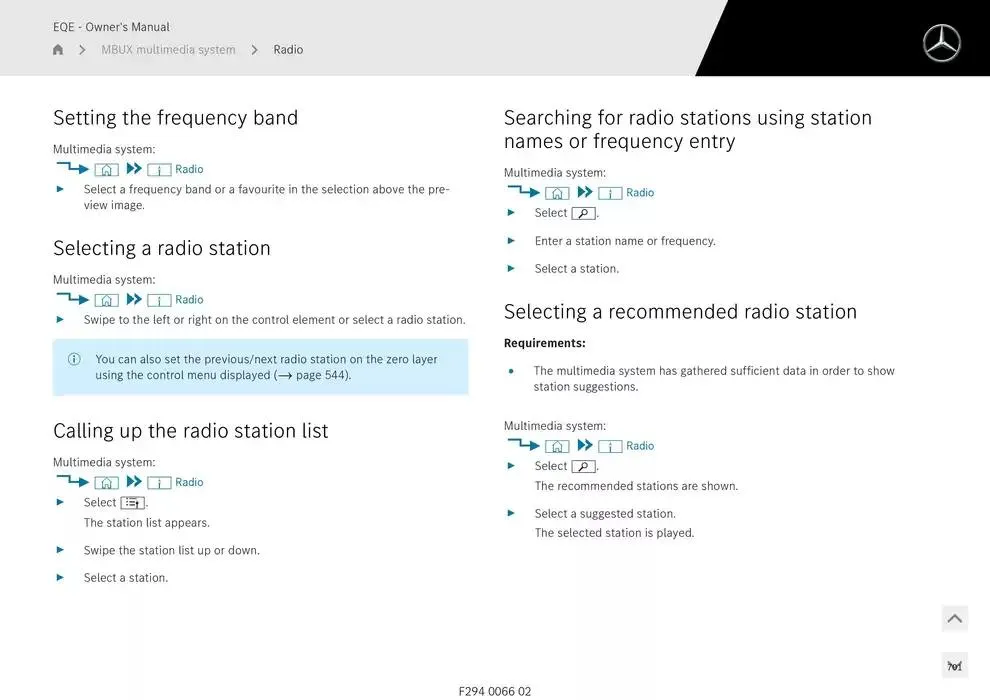The image size is (990, 700).
Task: Click Radio link under Selecting a recommended radio station
Action: pos(640,446)
